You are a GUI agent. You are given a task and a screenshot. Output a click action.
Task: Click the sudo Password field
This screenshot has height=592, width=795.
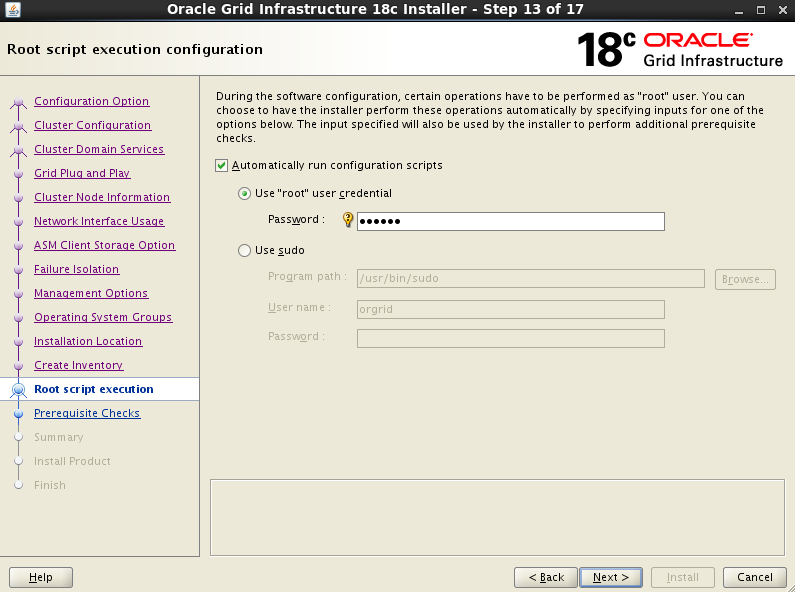[x=511, y=339]
